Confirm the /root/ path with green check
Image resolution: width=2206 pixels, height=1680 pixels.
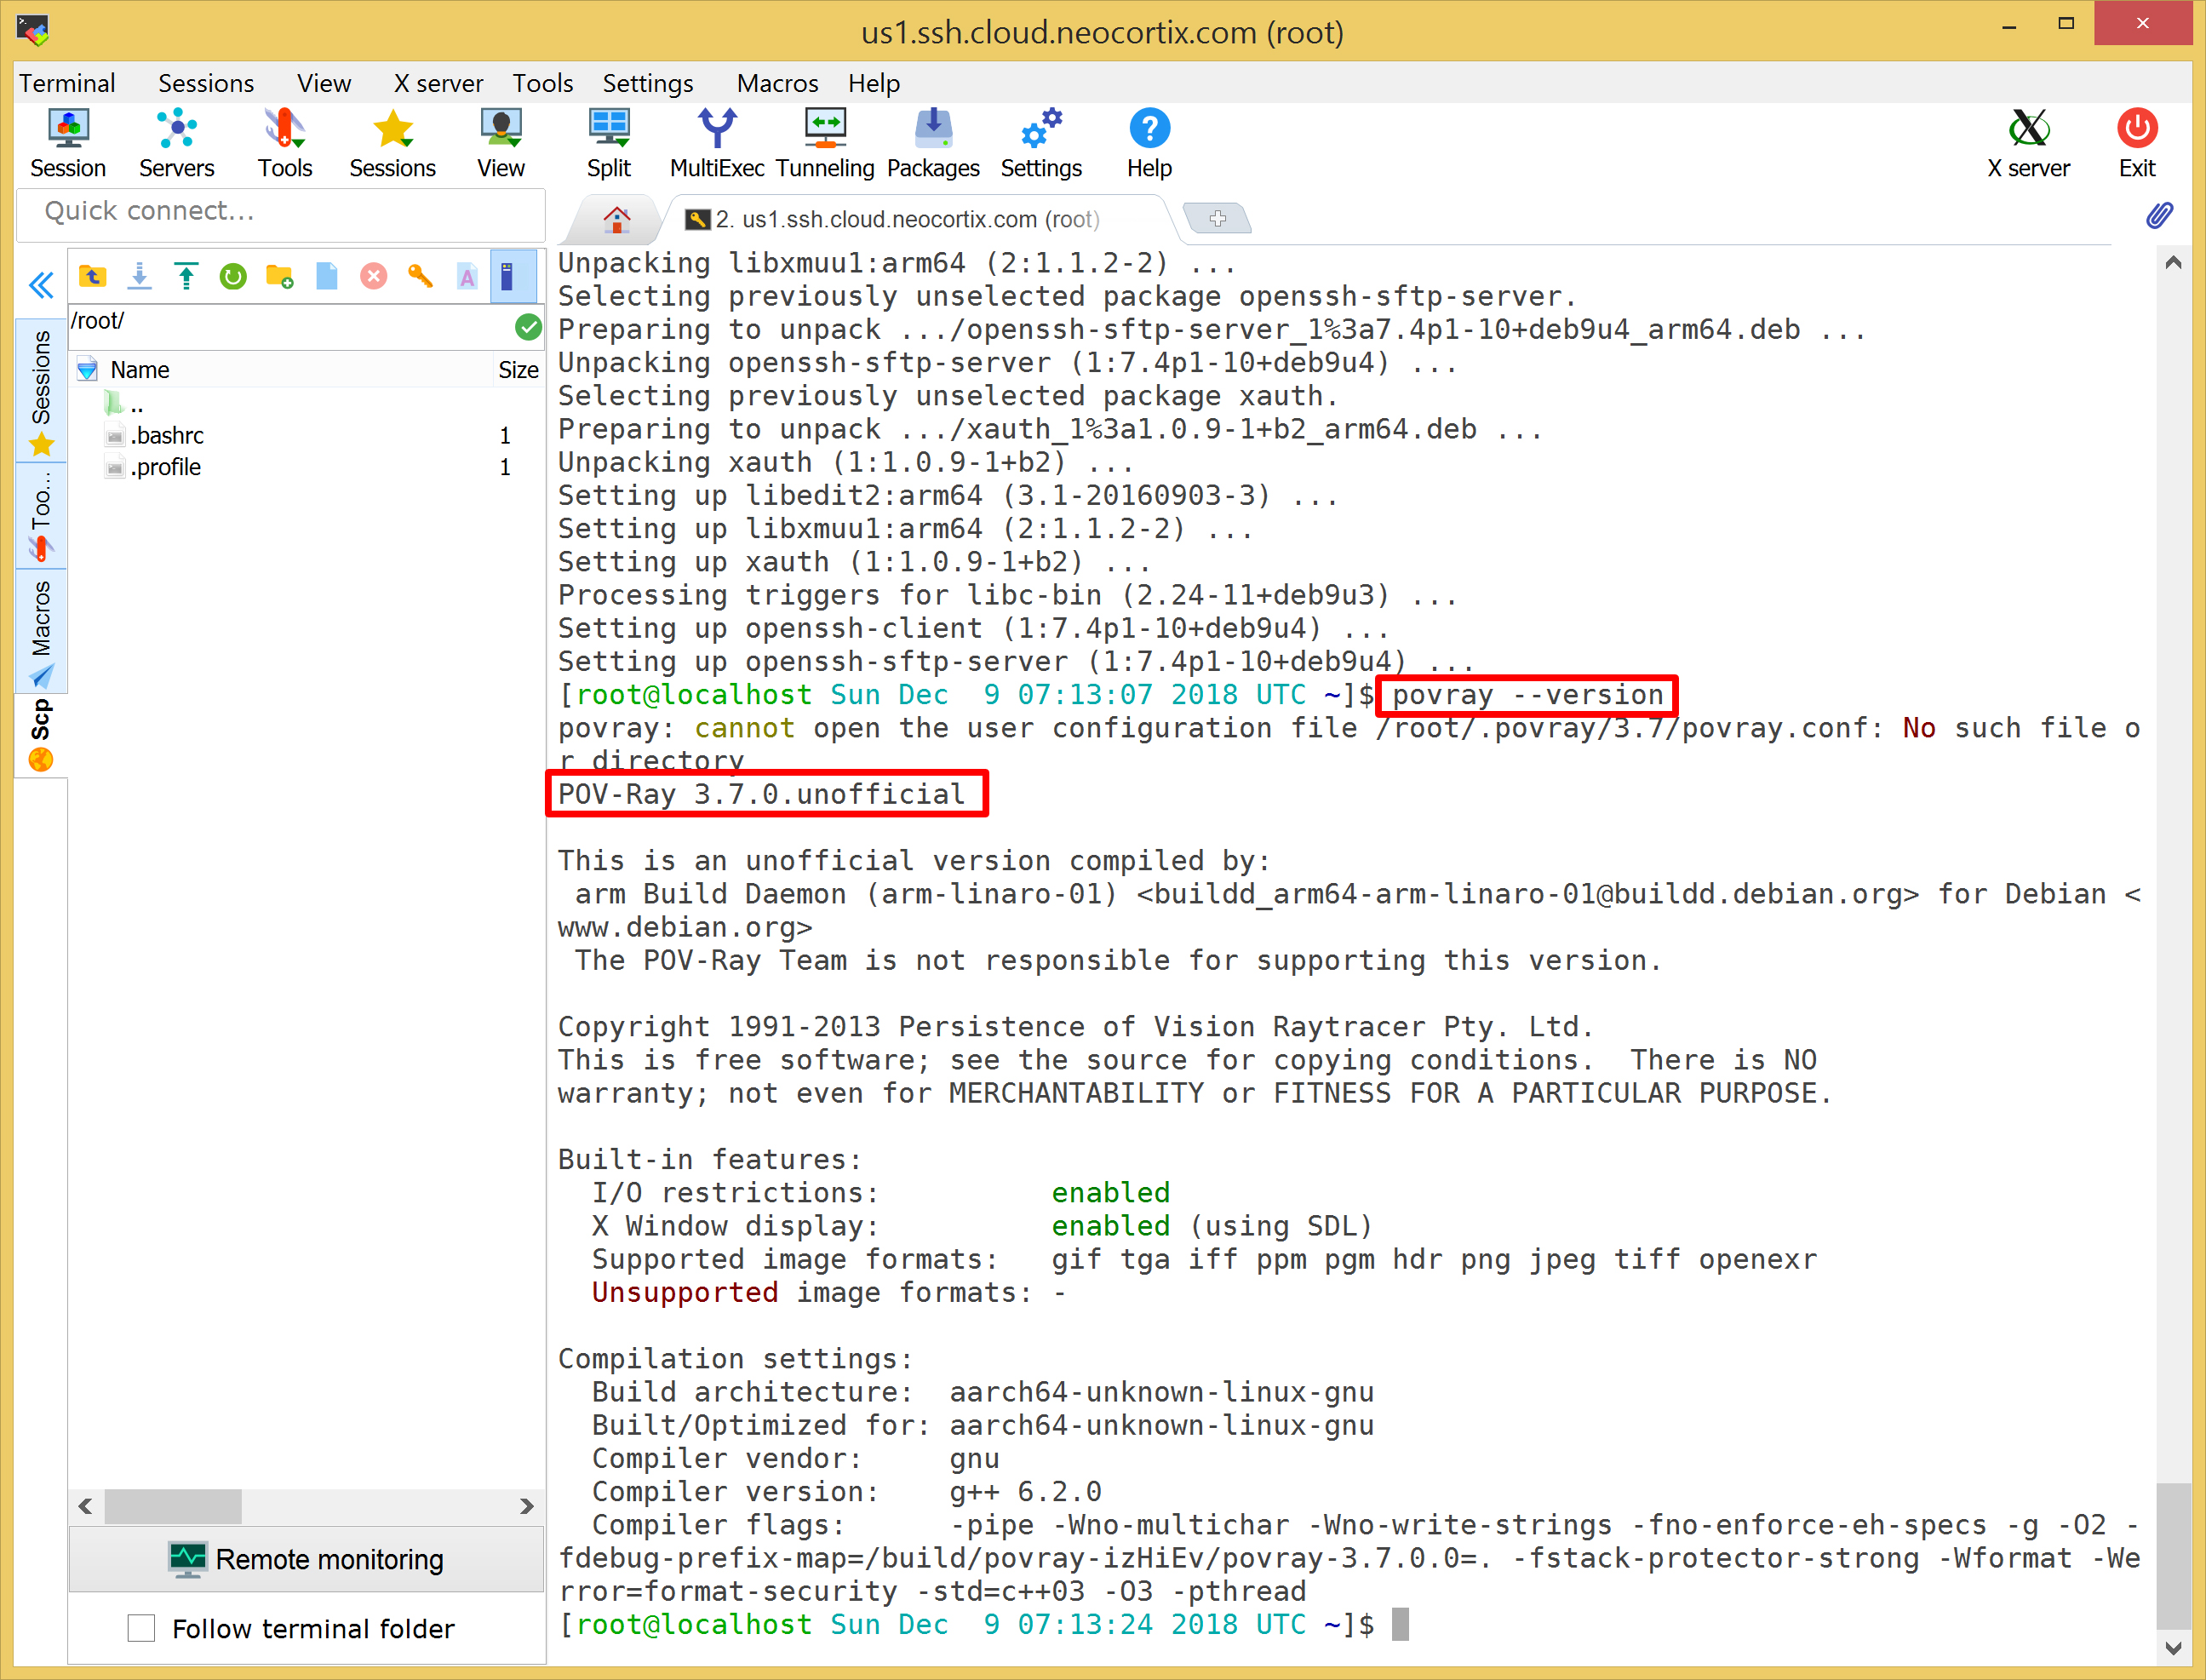[528, 326]
